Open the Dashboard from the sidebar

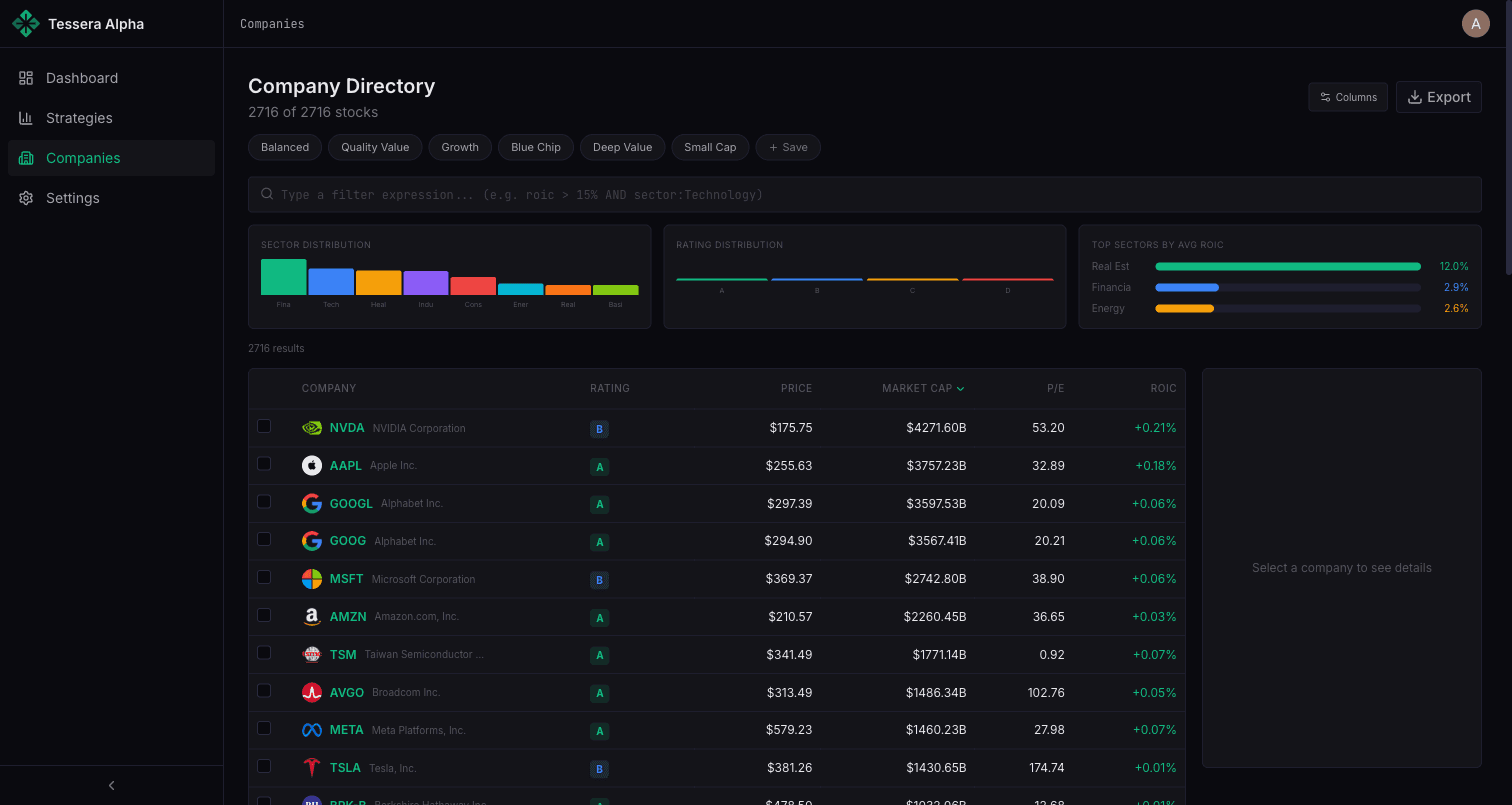(x=81, y=77)
